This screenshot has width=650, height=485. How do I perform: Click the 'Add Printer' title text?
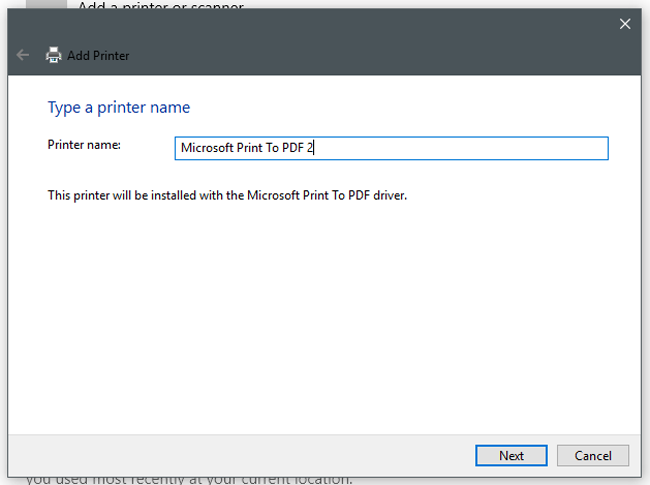(x=98, y=56)
